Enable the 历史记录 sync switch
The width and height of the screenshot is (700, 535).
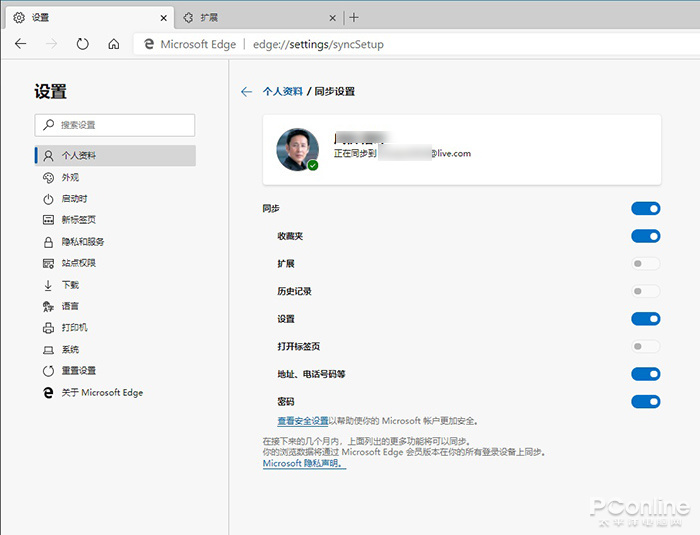[646, 291]
